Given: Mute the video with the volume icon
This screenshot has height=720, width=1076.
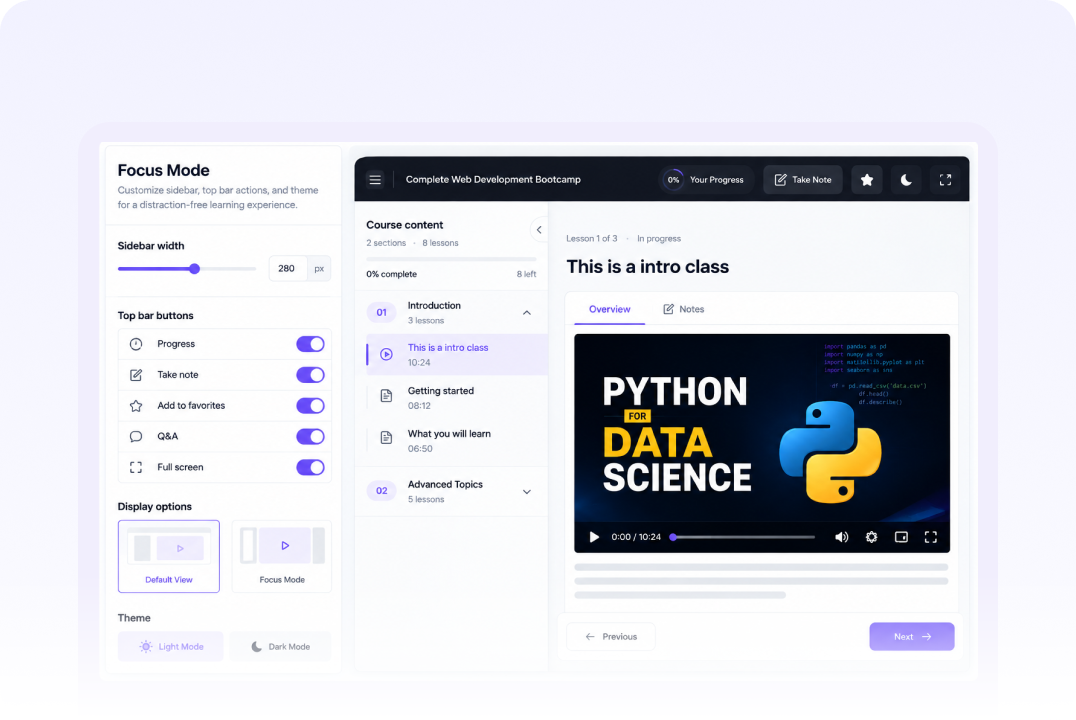Looking at the screenshot, I should (841, 537).
